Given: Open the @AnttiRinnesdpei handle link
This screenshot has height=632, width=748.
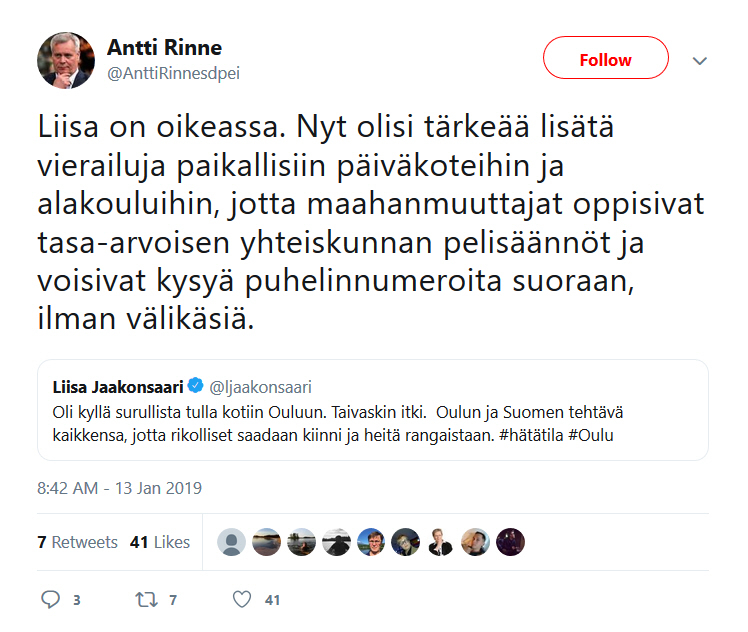Looking at the screenshot, I should pyautogui.click(x=173, y=73).
